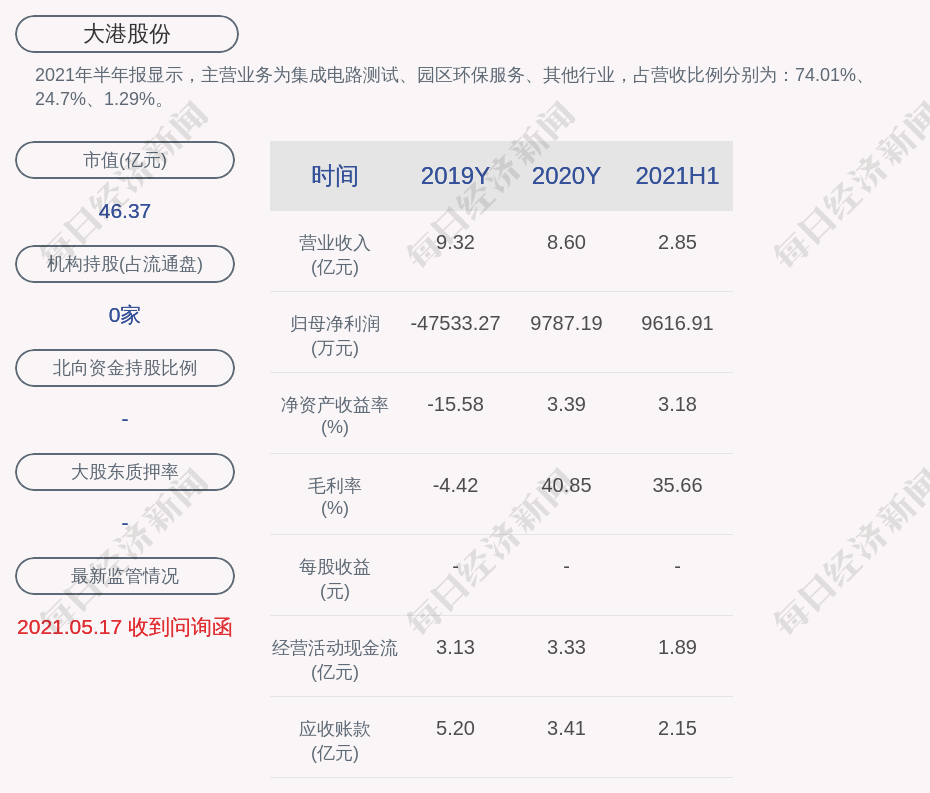Viewport: 930px width, 793px height.
Task: Select the 北向资金持股比例 label pill
Action: tap(125, 368)
